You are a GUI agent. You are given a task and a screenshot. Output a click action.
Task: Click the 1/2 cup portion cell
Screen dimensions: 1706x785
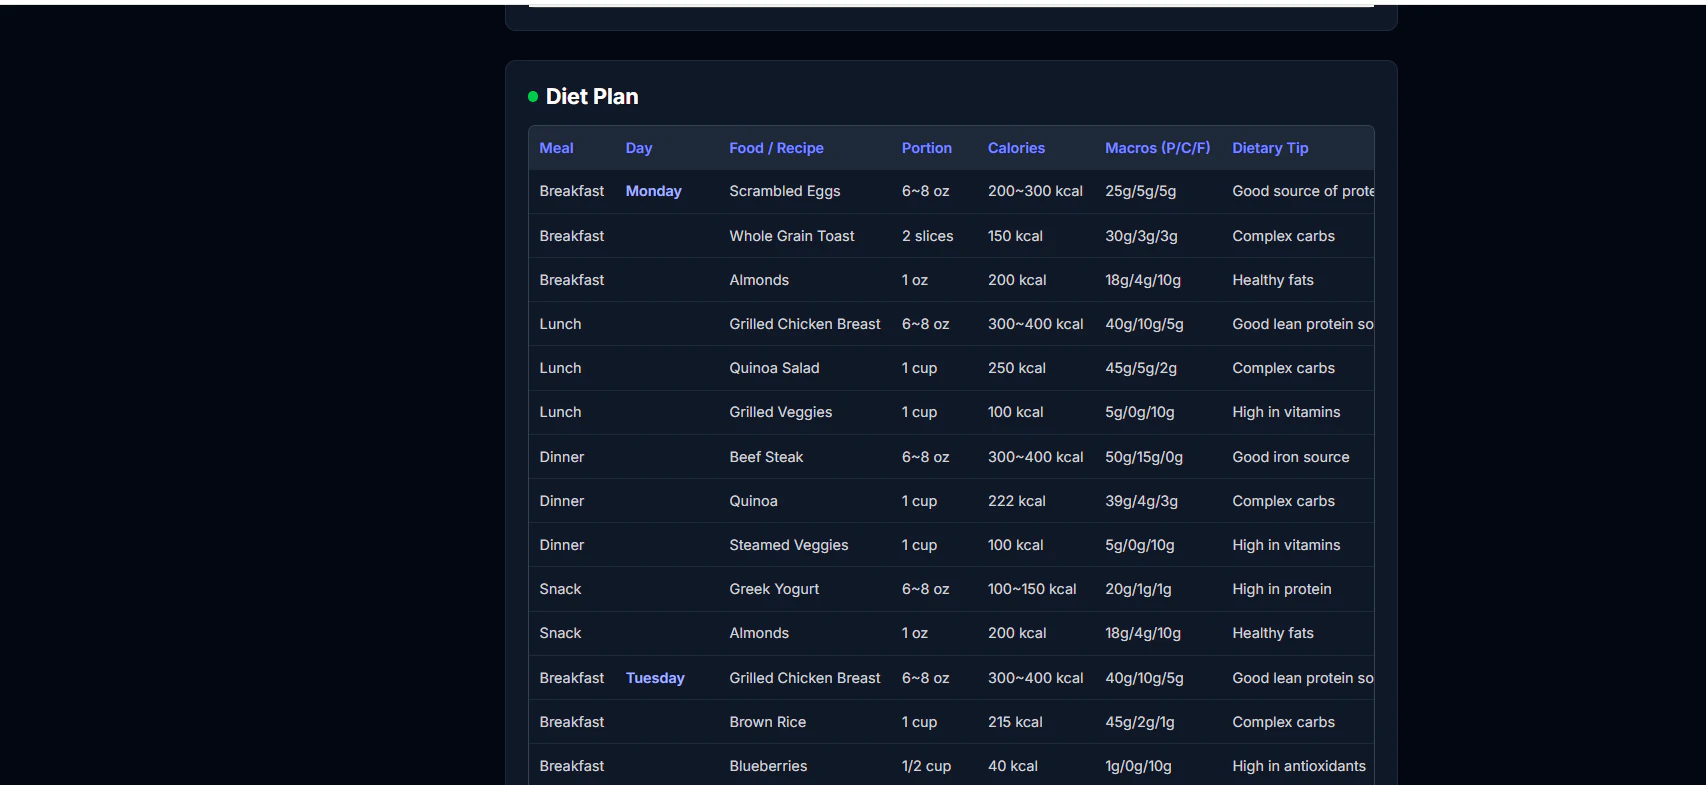926,766
